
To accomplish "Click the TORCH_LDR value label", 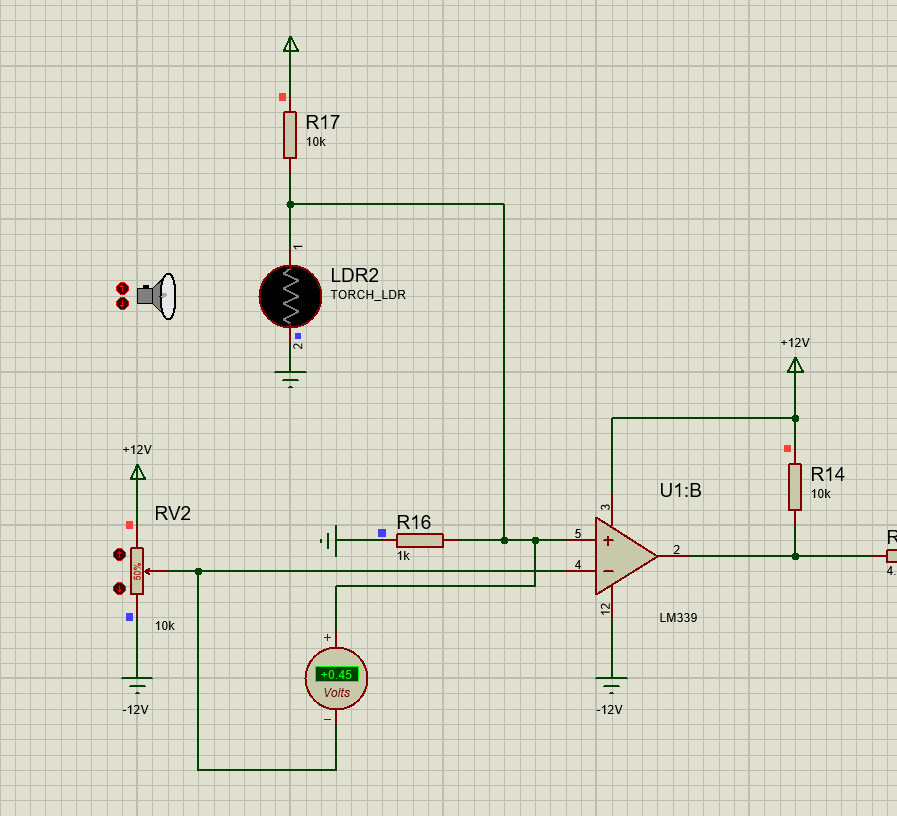I will point(368,295).
